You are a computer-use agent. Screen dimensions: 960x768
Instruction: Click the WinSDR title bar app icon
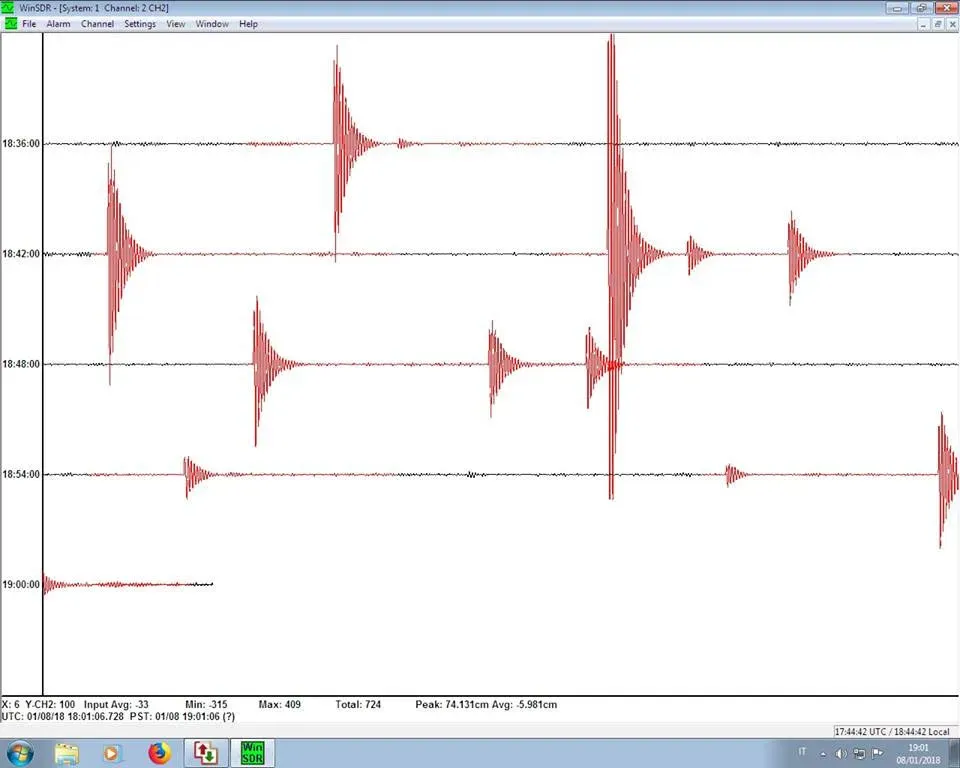7,7
